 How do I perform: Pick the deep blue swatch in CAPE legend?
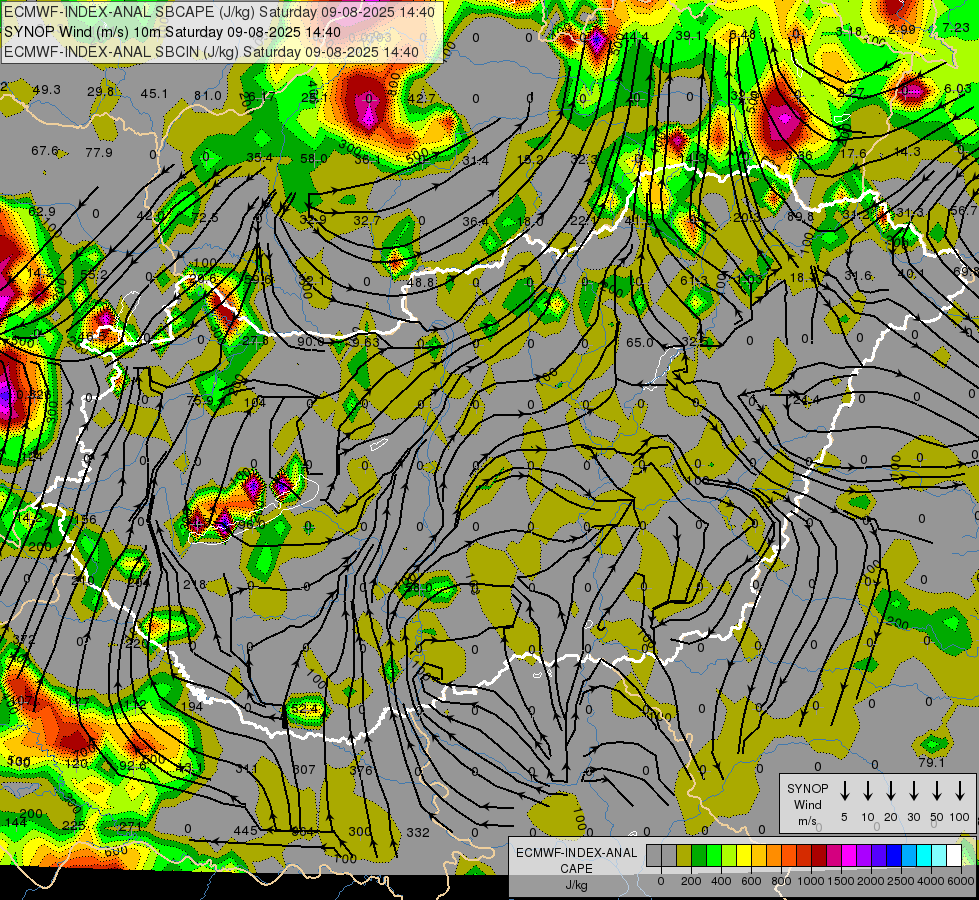pos(894,855)
